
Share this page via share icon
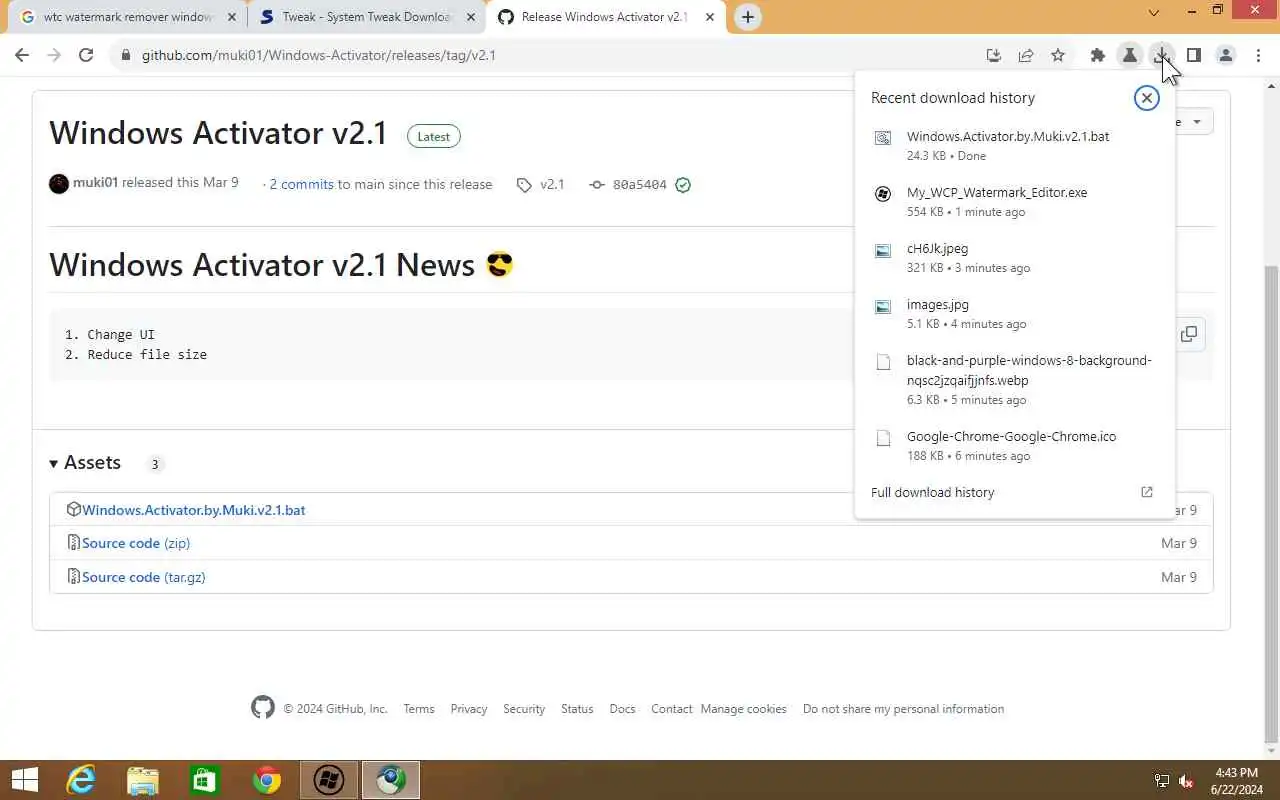pos(1026,55)
